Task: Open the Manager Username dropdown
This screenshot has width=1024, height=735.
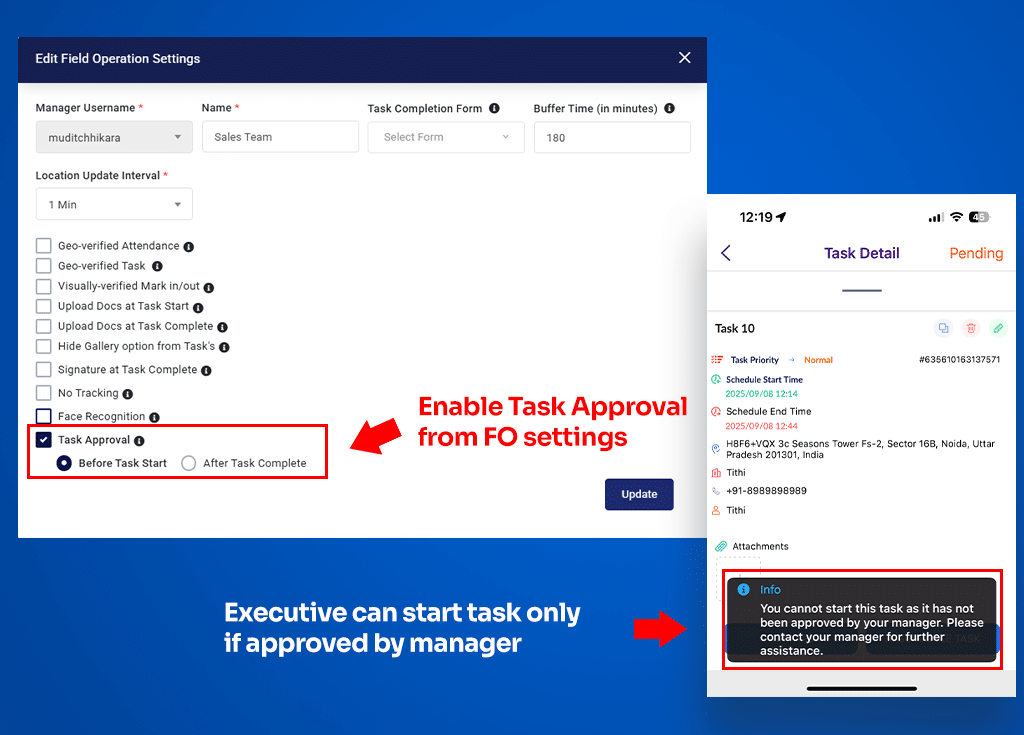Action: coord(114,137)
